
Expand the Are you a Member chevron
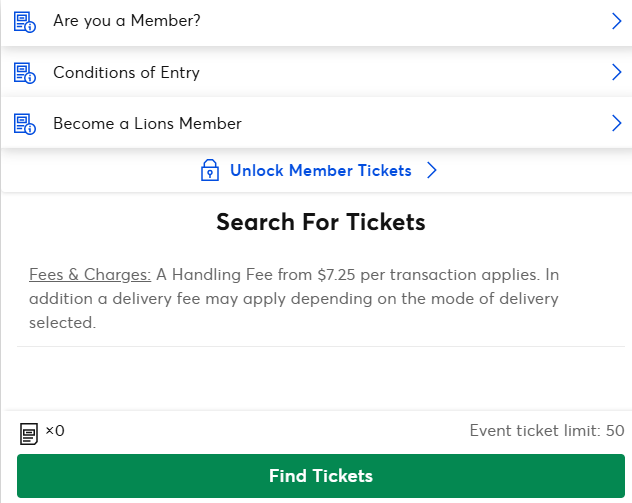click(616, 21)
